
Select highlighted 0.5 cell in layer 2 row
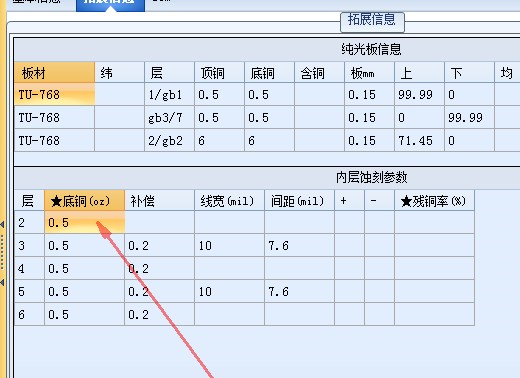[84, 222]
